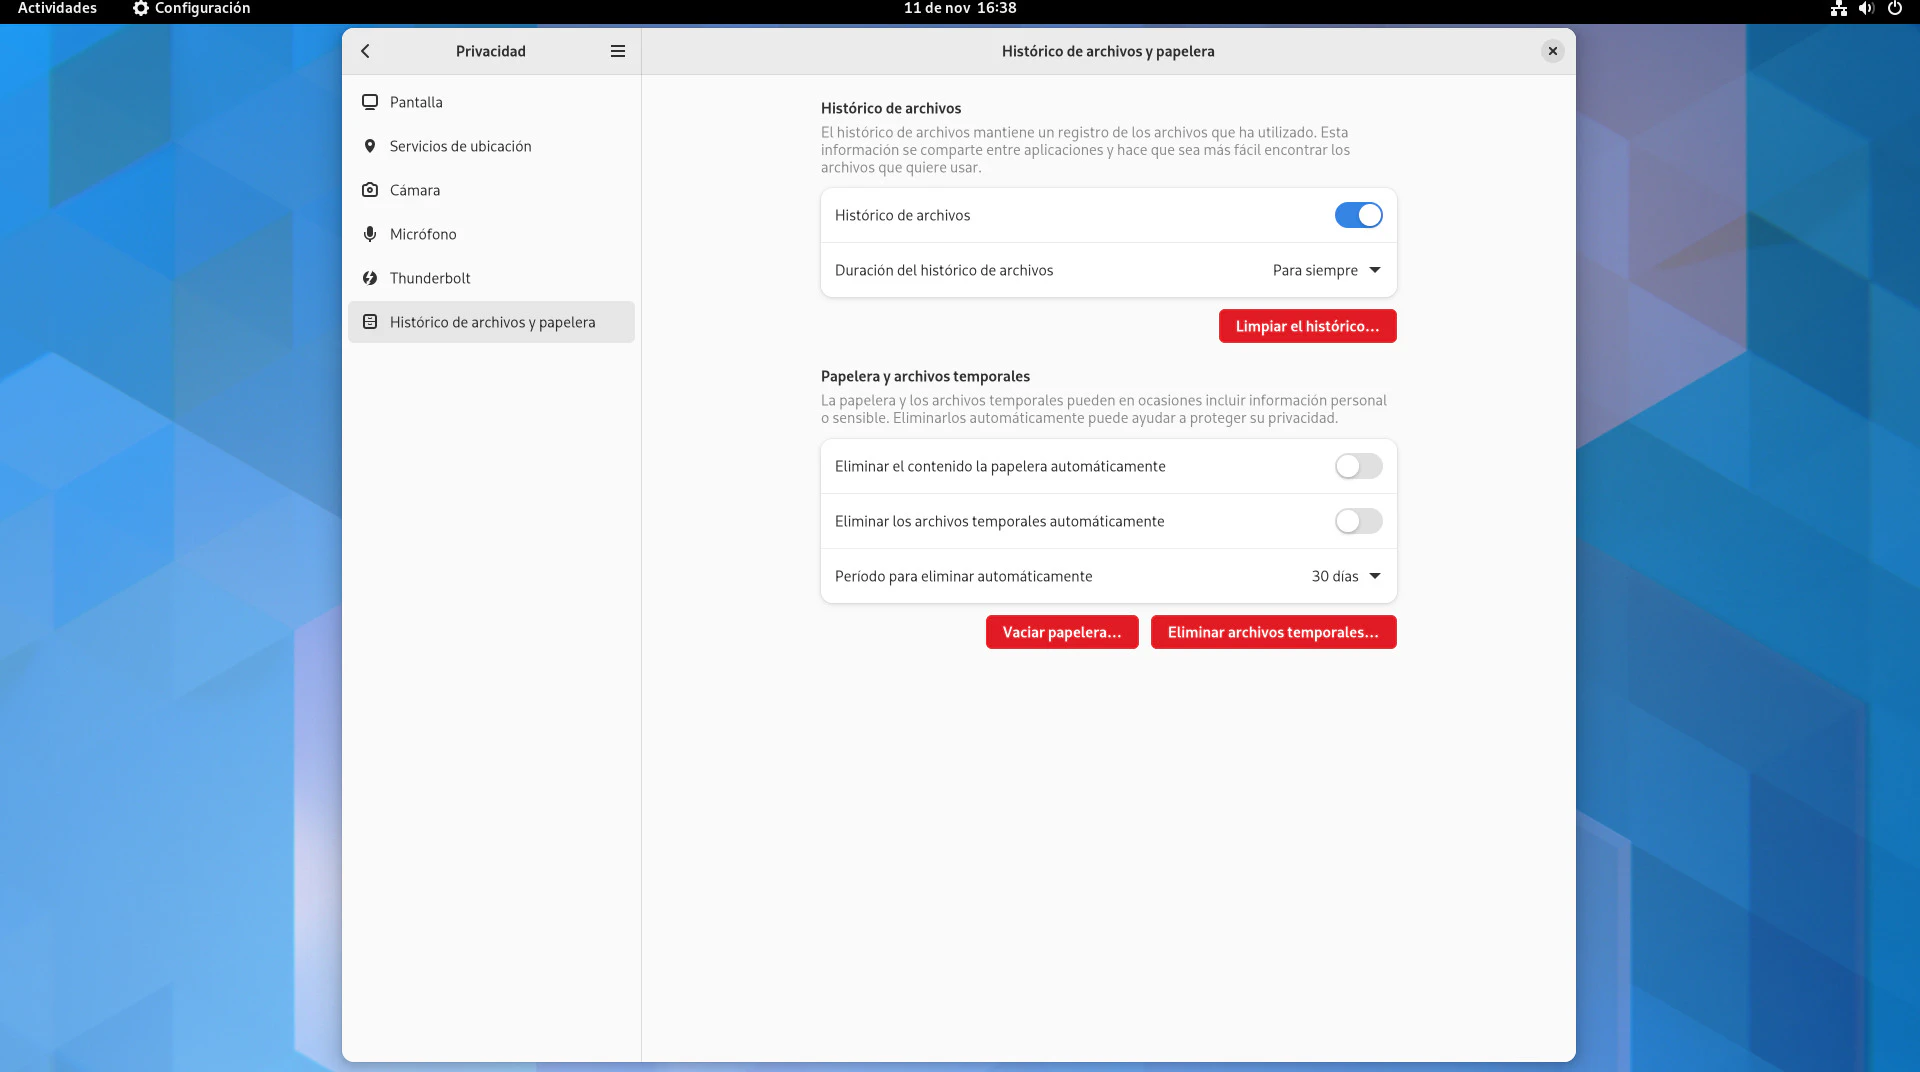1920x1072 pixels.
Task: Click the clock date in top bar
Action: point(959,8)
